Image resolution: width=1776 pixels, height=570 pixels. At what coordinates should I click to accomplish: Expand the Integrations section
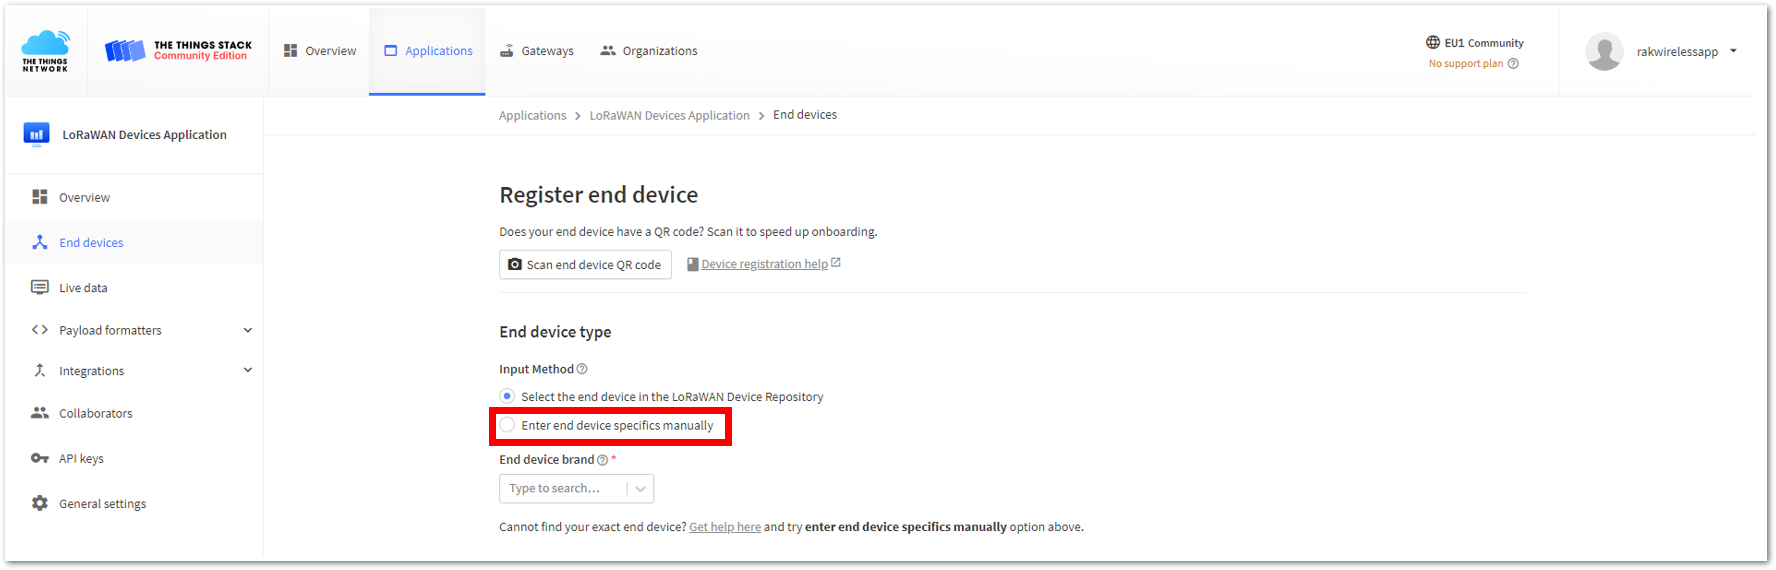pyautogui.click(x=248, y=371)
